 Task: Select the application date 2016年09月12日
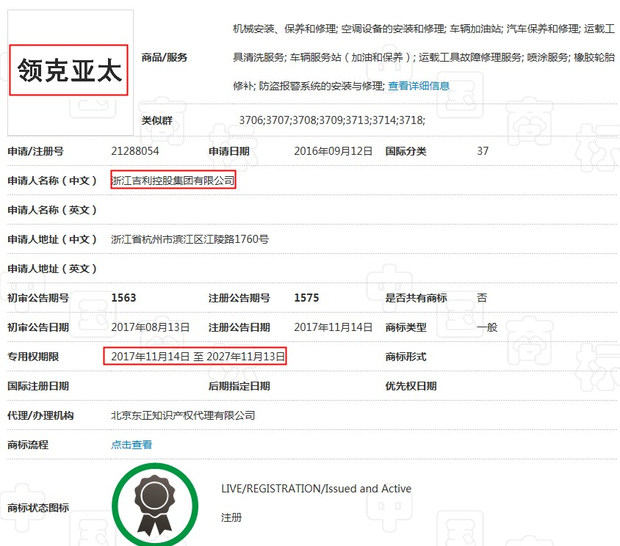point(333,151)
